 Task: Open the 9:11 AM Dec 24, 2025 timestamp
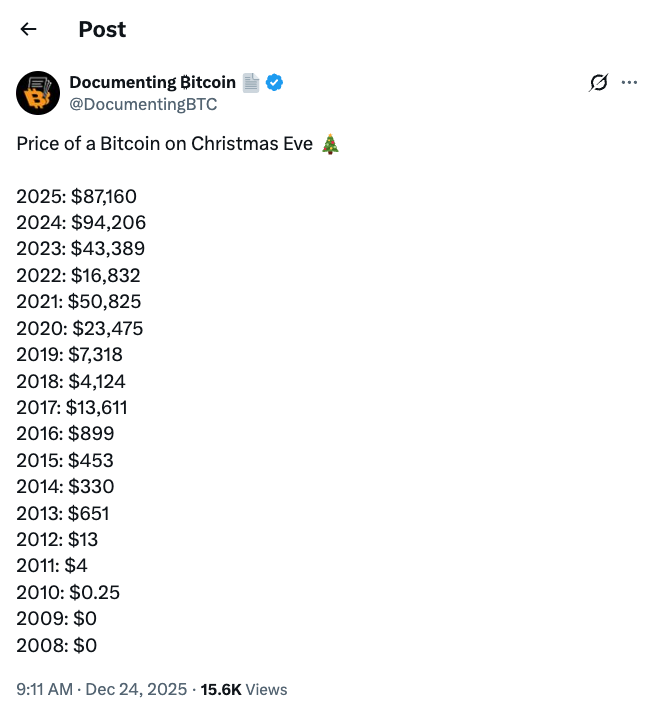coord(101,689)
